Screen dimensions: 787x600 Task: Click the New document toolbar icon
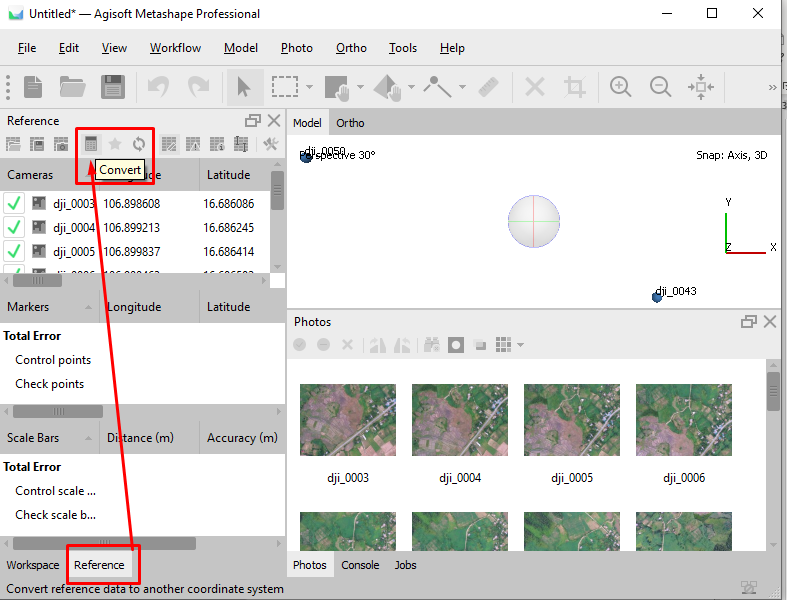click(x=33, y=87)
